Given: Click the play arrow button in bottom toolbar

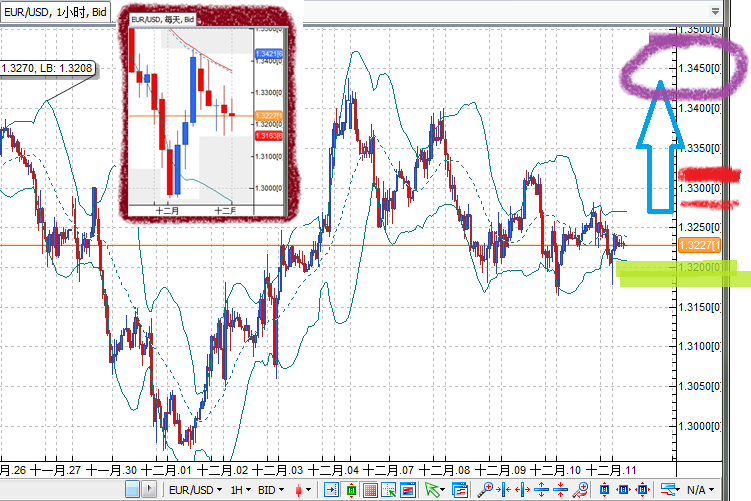Looking at the screenshot, I should 149,489.
